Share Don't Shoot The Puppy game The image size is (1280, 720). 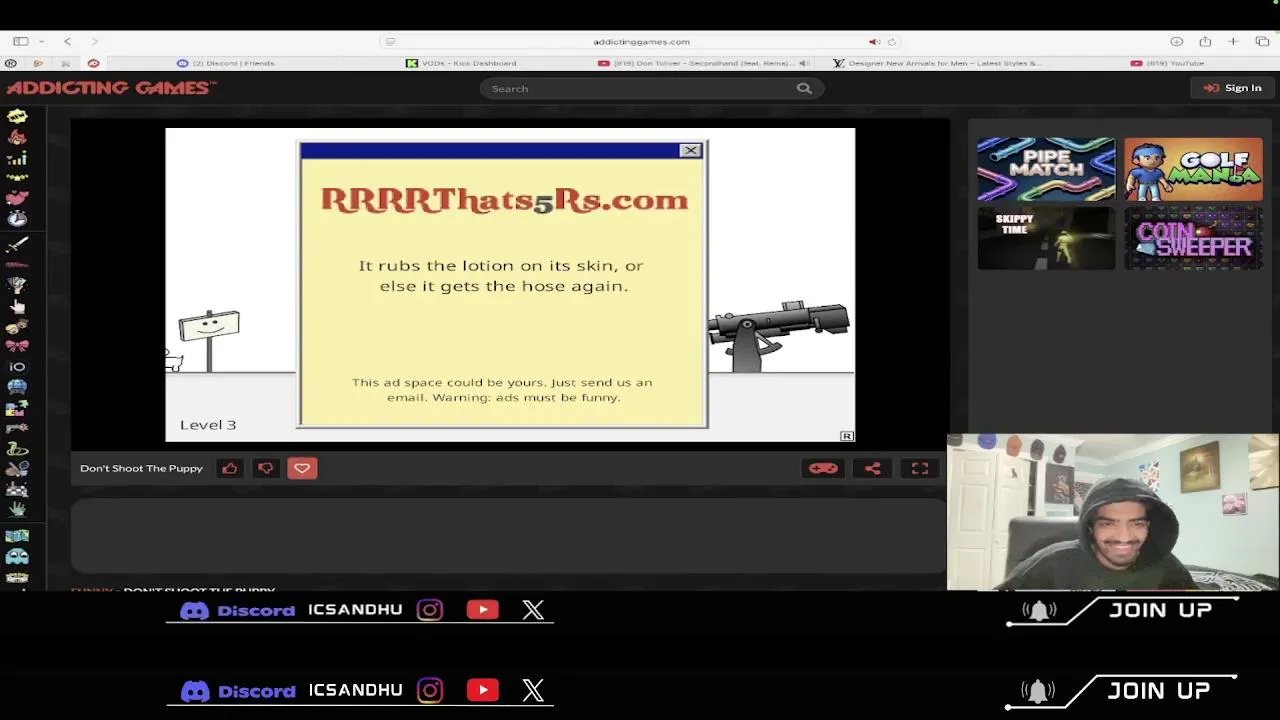point(872,468)
